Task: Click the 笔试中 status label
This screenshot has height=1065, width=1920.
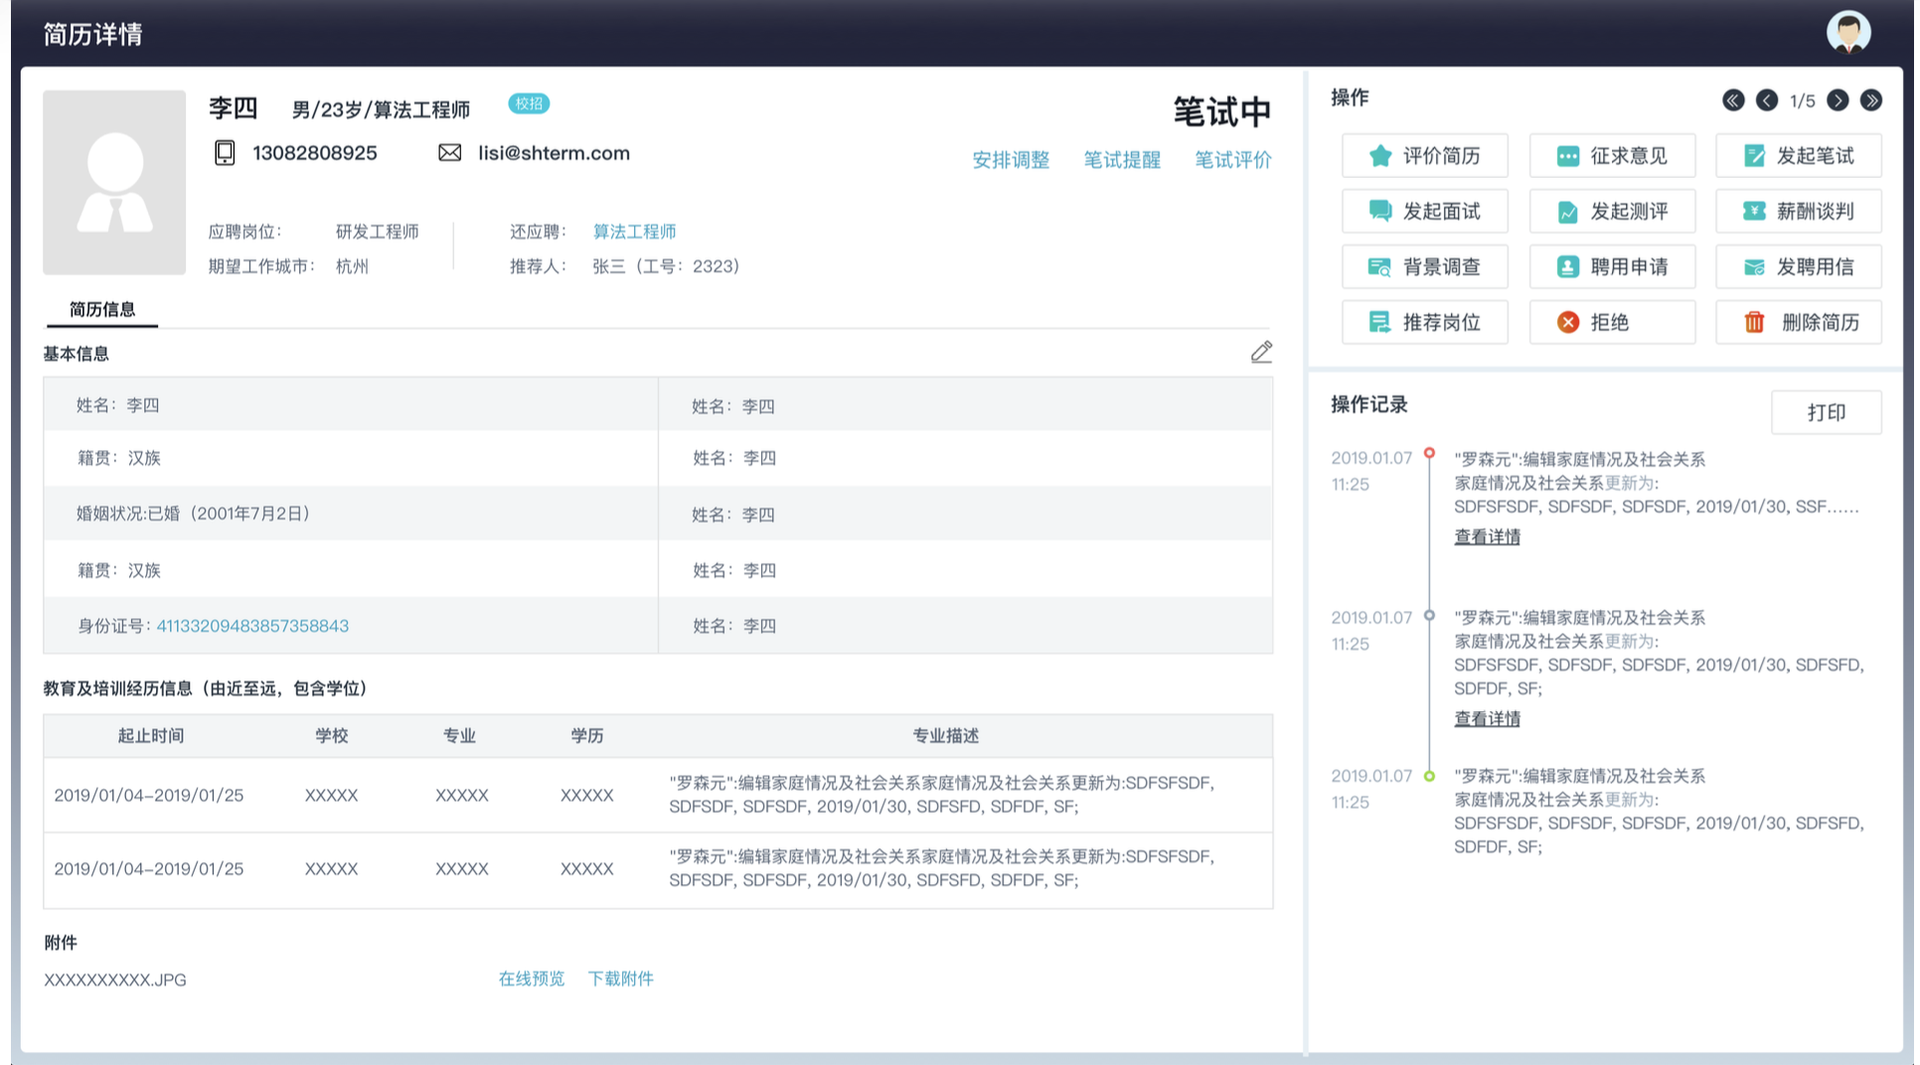Action: pyautogui.click(x=1222, y=111)
